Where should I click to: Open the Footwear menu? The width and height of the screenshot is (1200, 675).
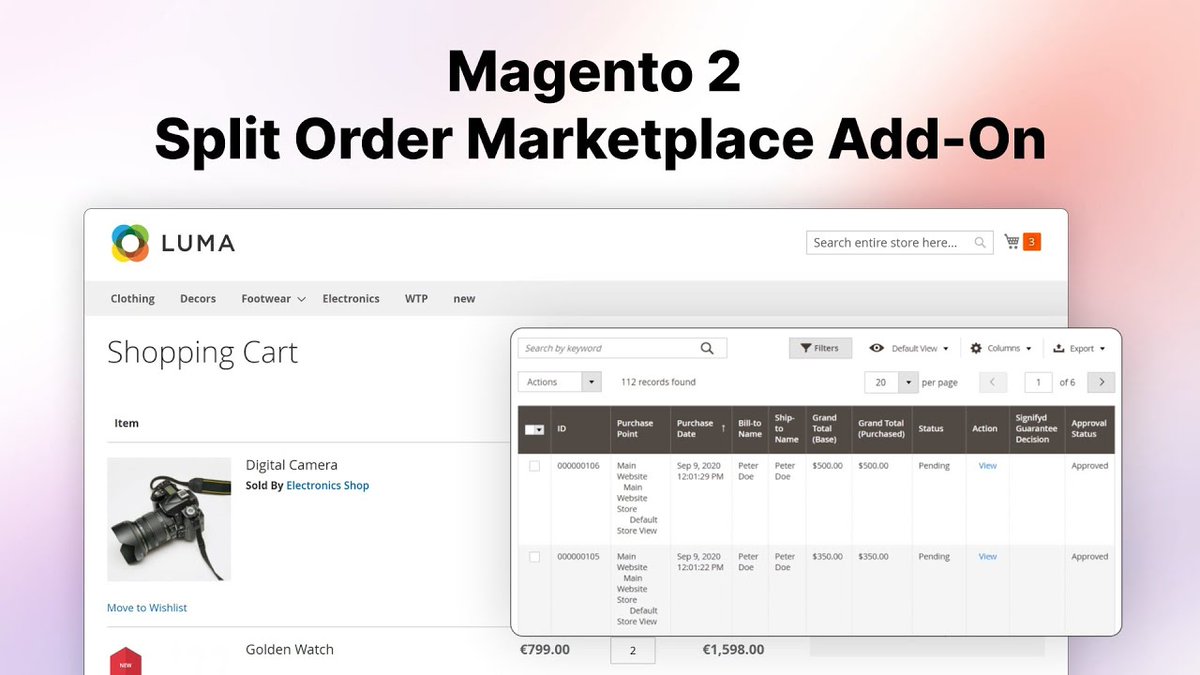[266, 298]
